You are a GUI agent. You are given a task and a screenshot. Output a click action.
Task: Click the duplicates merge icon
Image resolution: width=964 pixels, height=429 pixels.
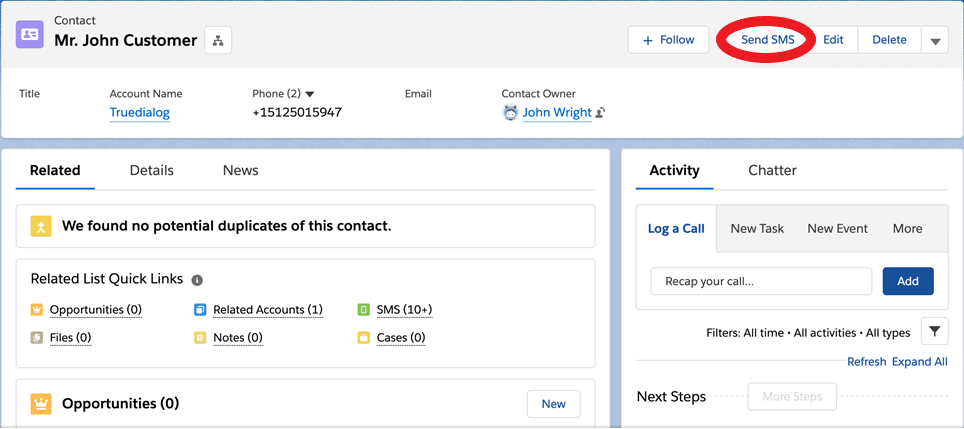pos(41,226)
